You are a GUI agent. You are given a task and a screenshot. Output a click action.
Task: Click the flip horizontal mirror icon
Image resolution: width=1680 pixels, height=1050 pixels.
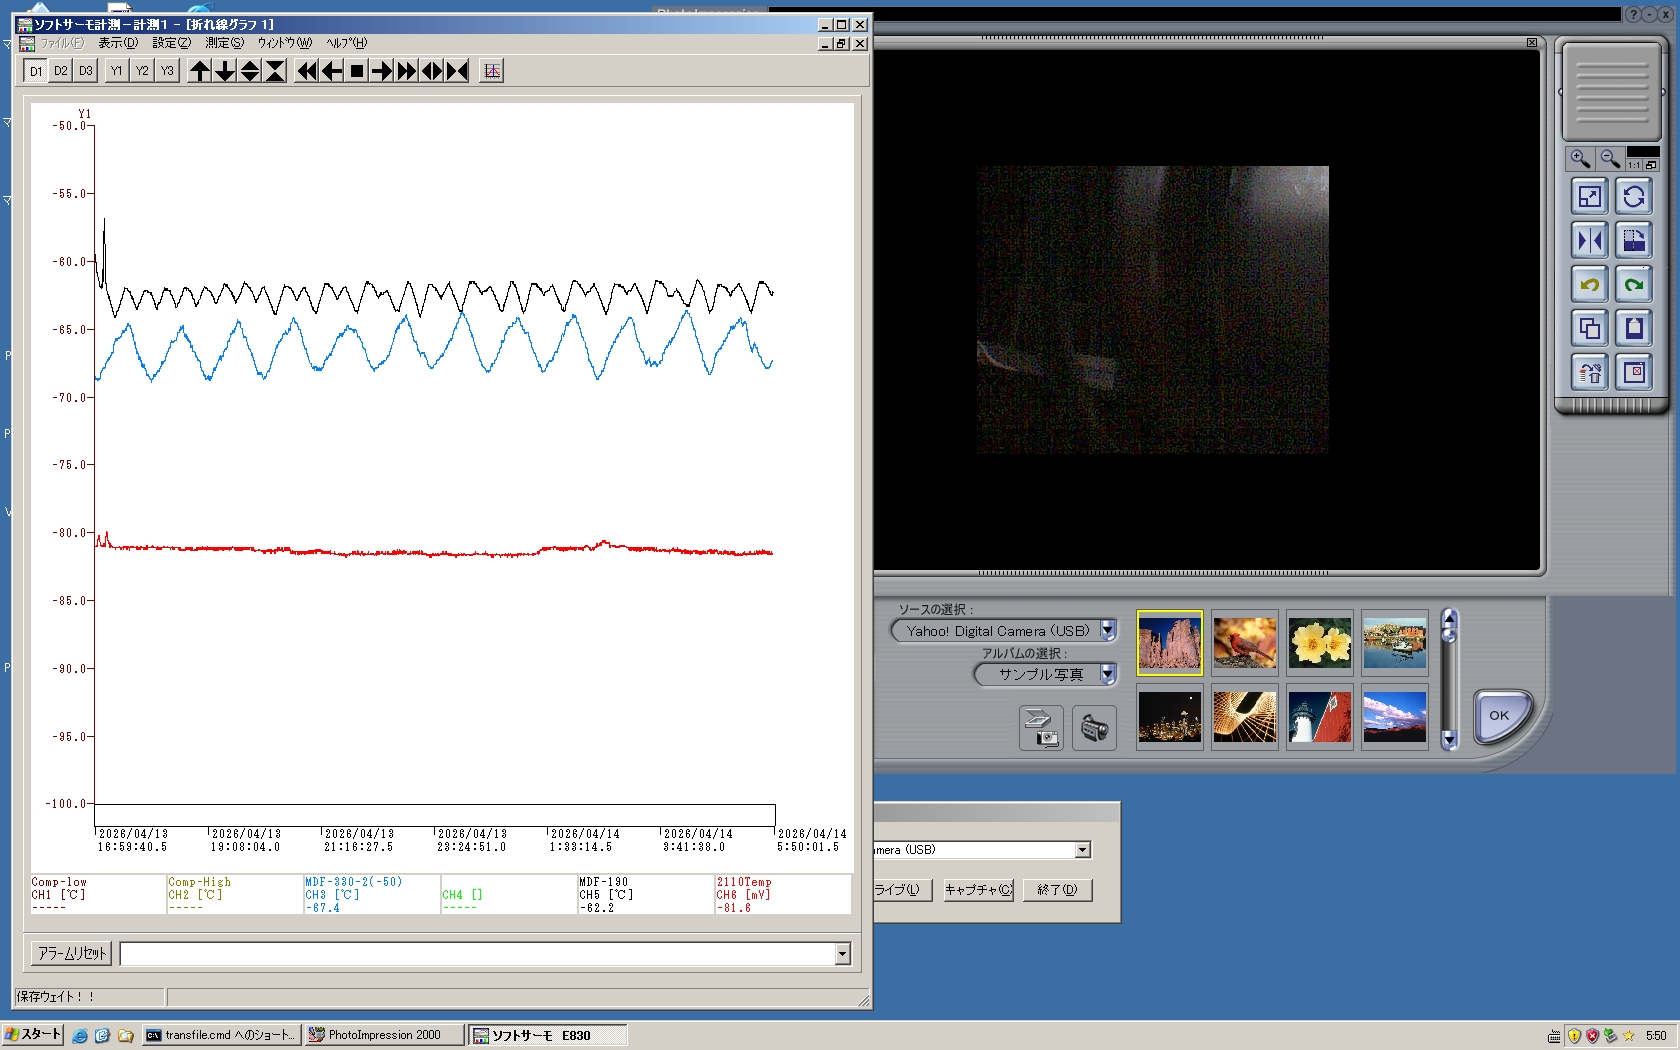tap(1589, 241)
